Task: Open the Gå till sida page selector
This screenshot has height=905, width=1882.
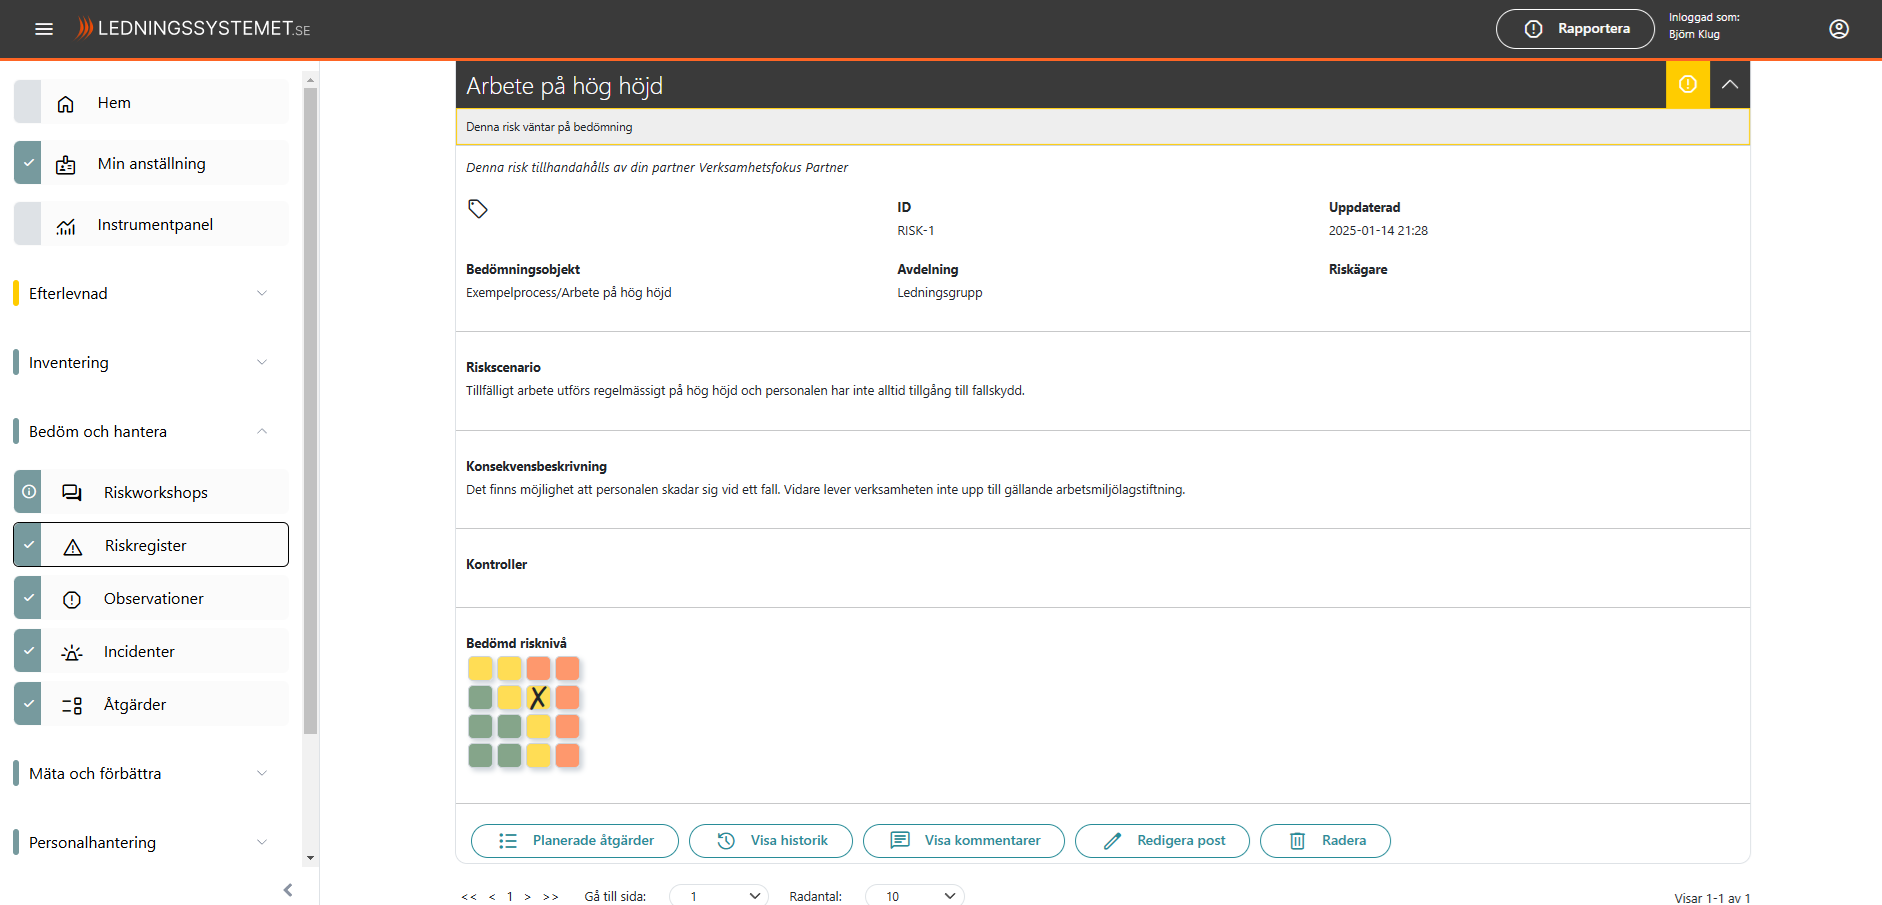Action: pyautogui.click(x=718, y=895)
